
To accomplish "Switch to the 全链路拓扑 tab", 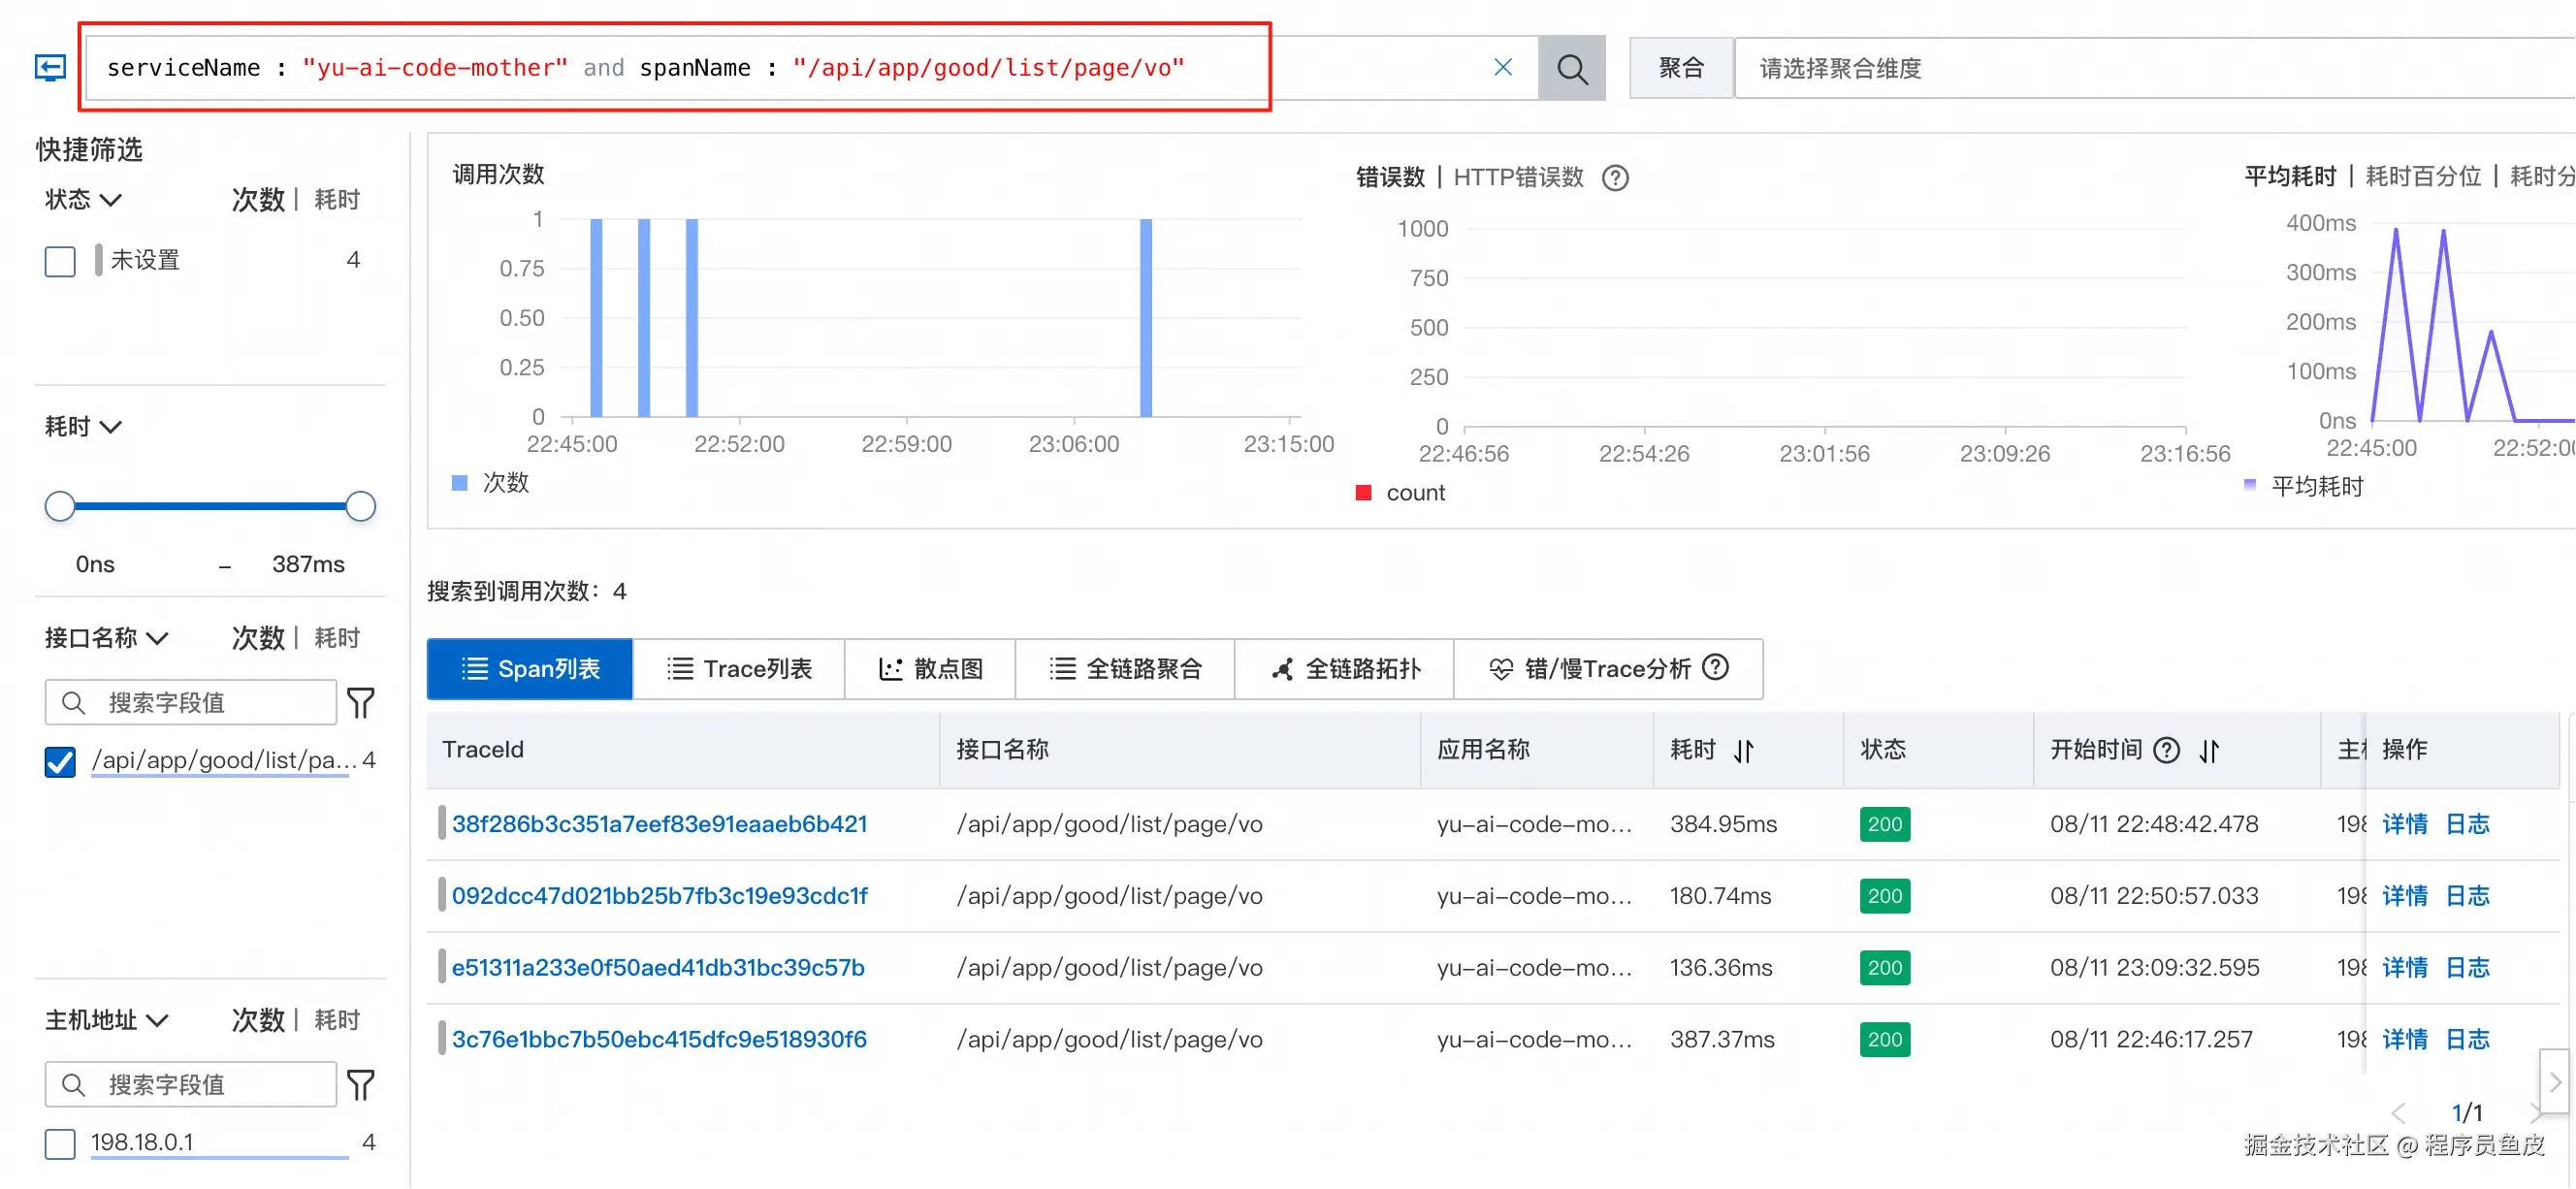I will tap(1345, 669).
